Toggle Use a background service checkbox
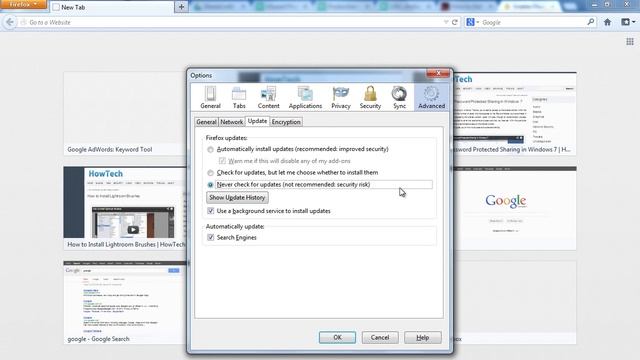Screen dimensions: 640x360 pyautogui.click(x=211, y=211)
